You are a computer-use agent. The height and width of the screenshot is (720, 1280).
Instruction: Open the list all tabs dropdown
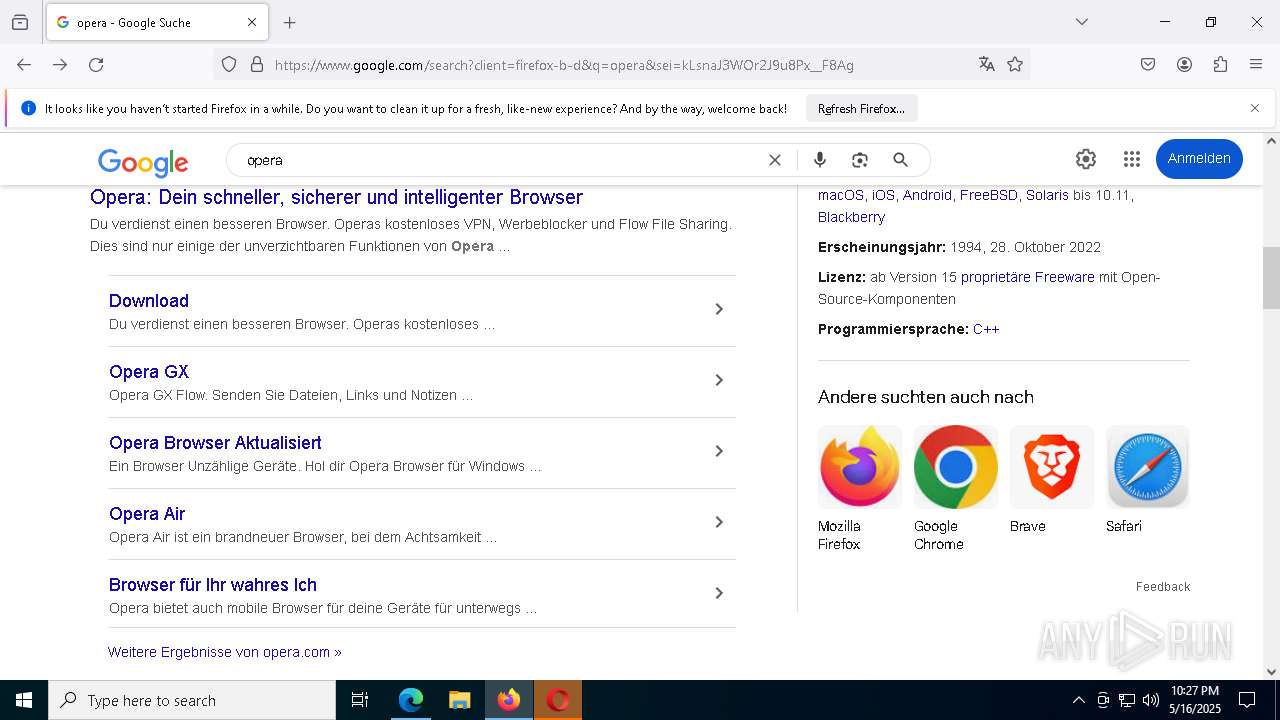point(1081,22)
